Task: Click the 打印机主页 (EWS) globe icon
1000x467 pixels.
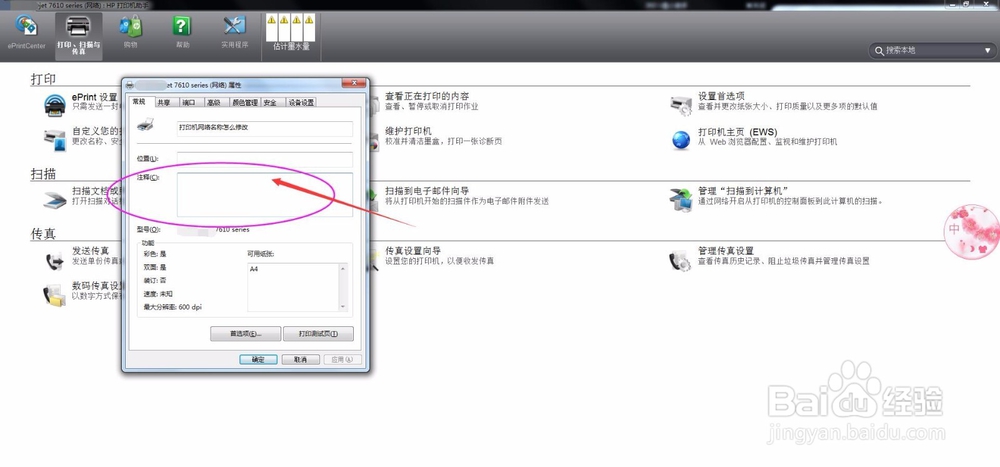Action: (681, 140)
